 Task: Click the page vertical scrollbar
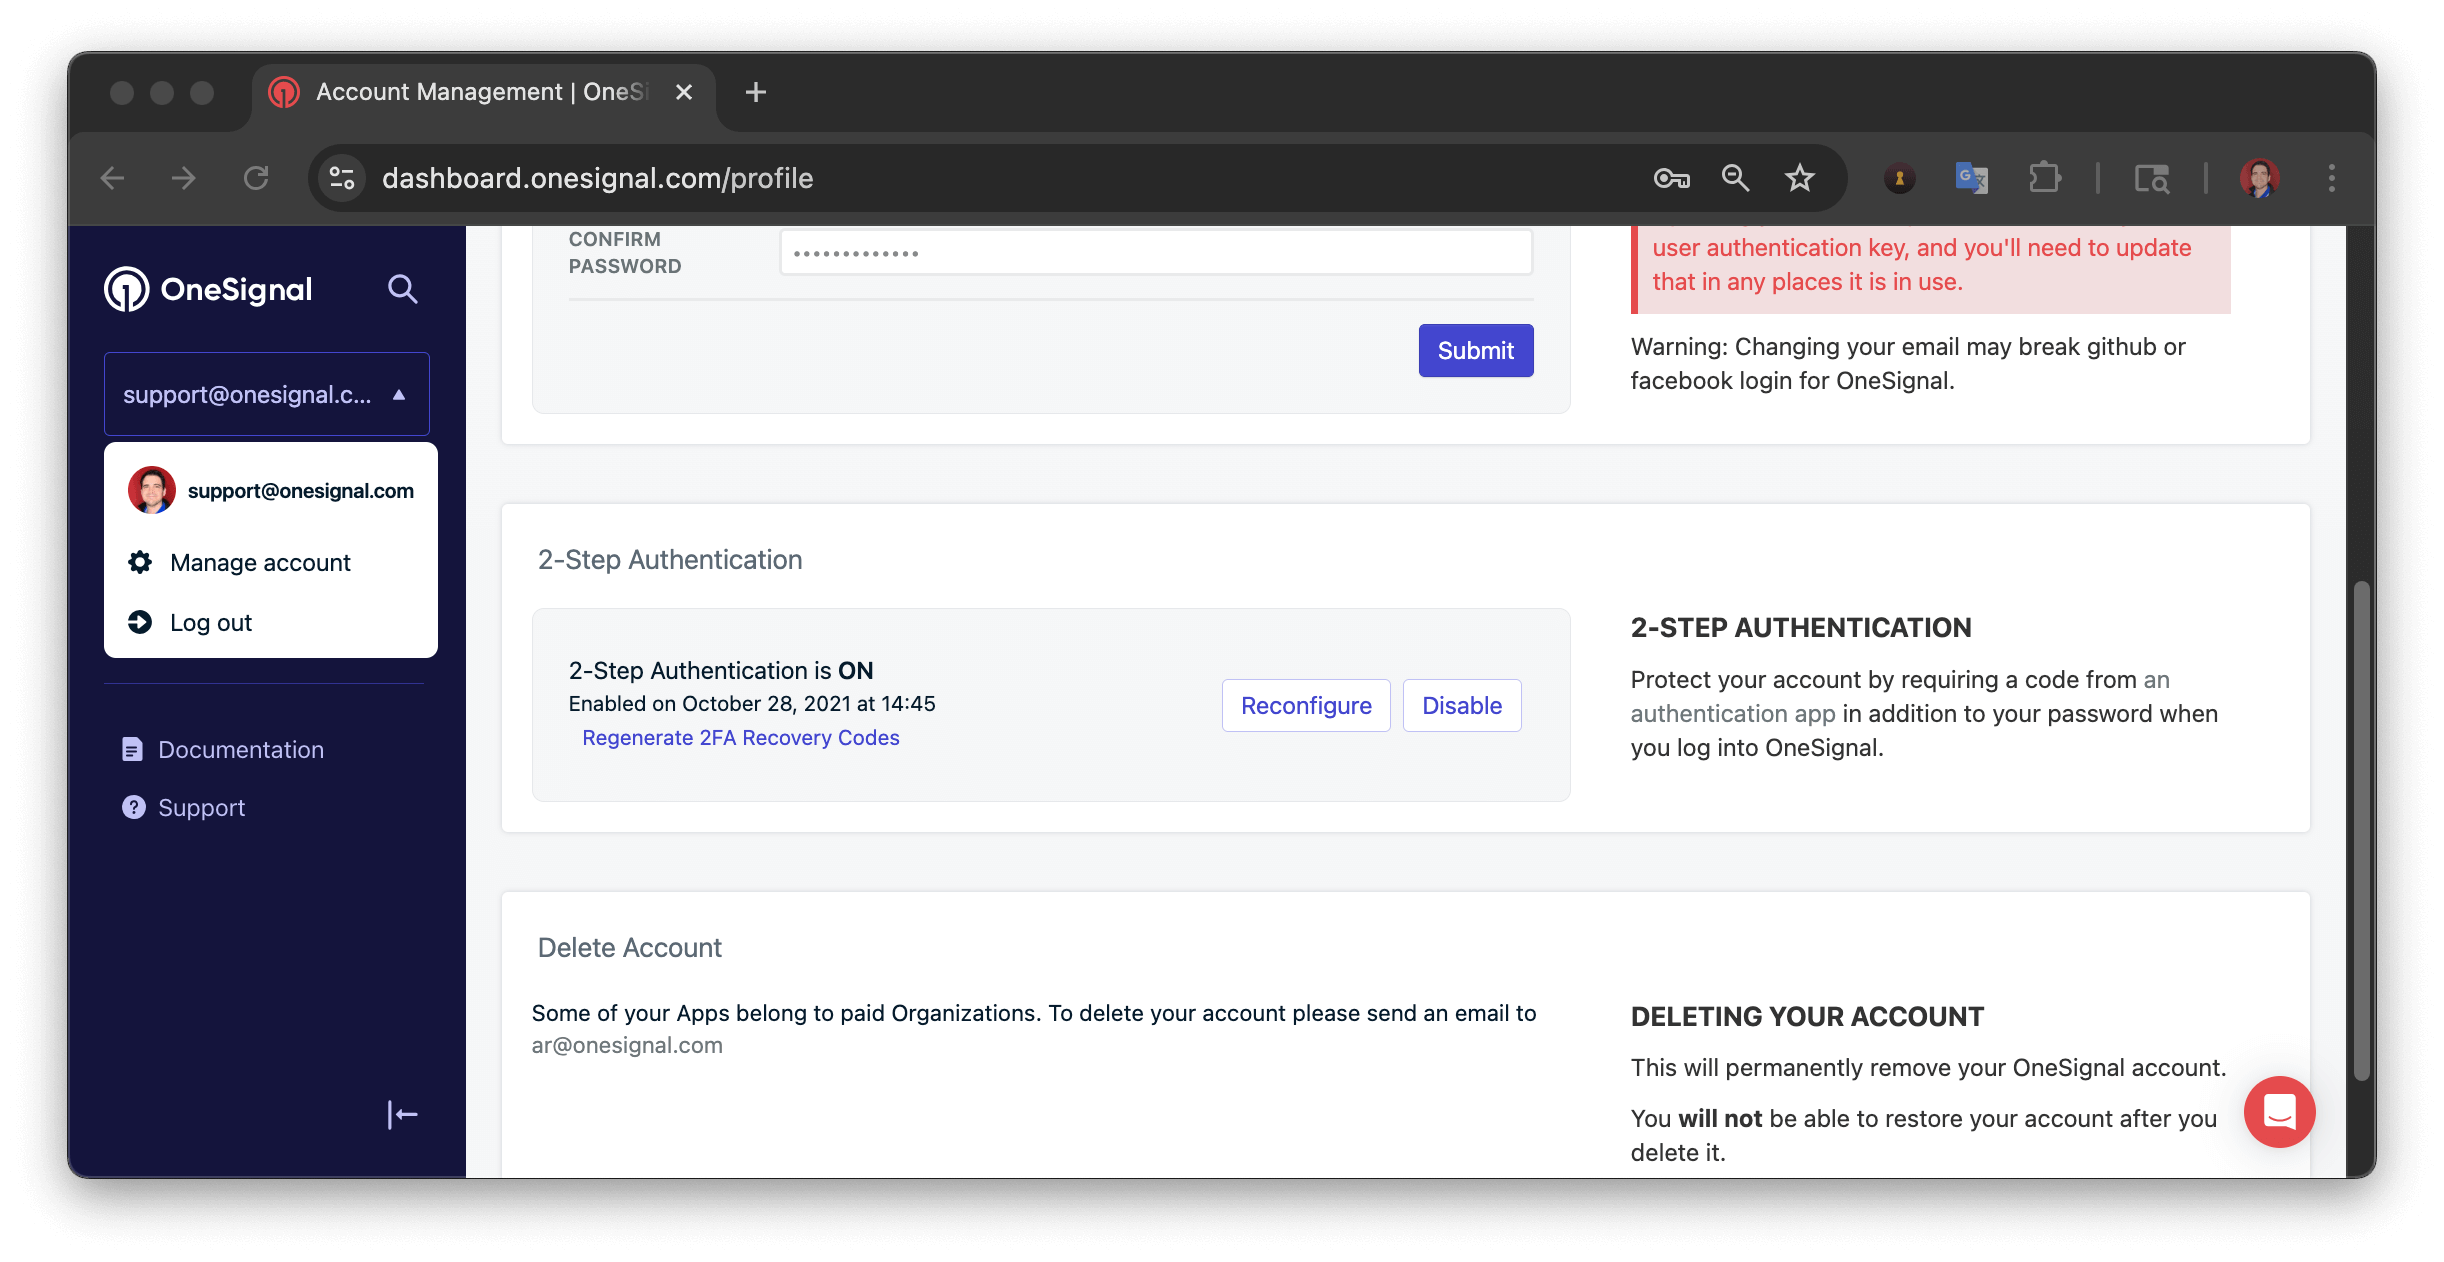(2361, 830)
